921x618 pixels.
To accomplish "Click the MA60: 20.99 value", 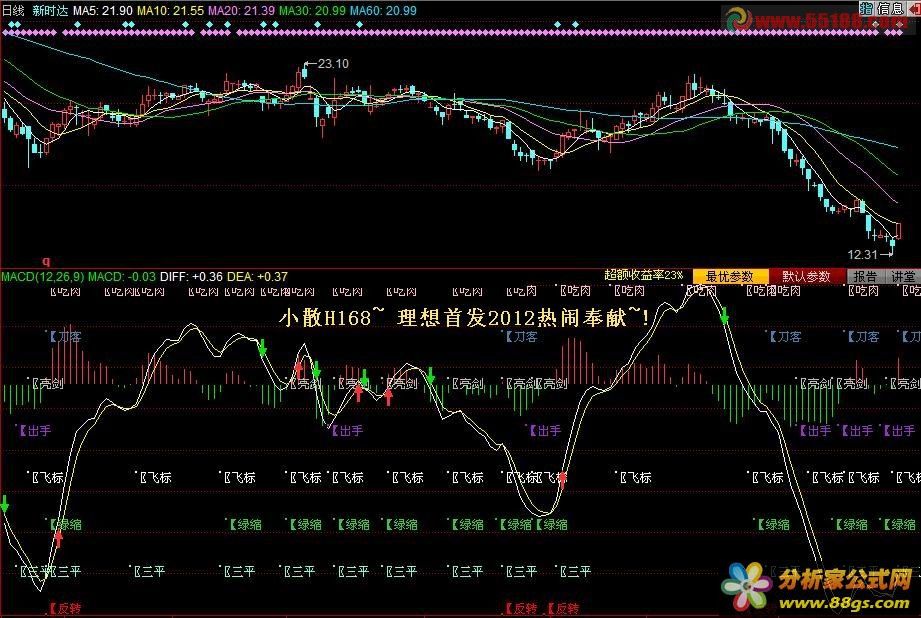I will 383,11.
